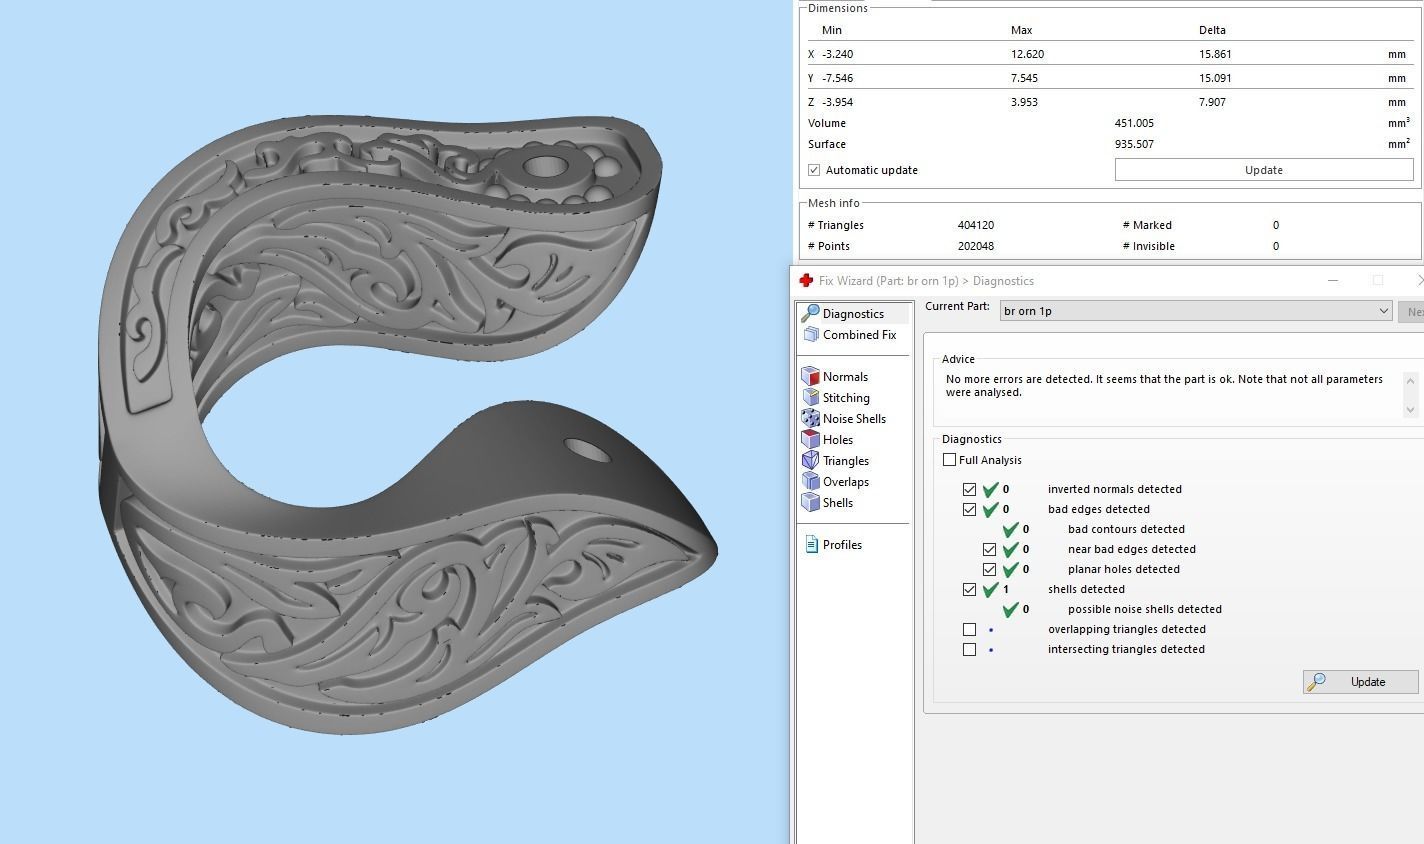
Task: Enable the Full Analysis checkbox
Action: 949,460
